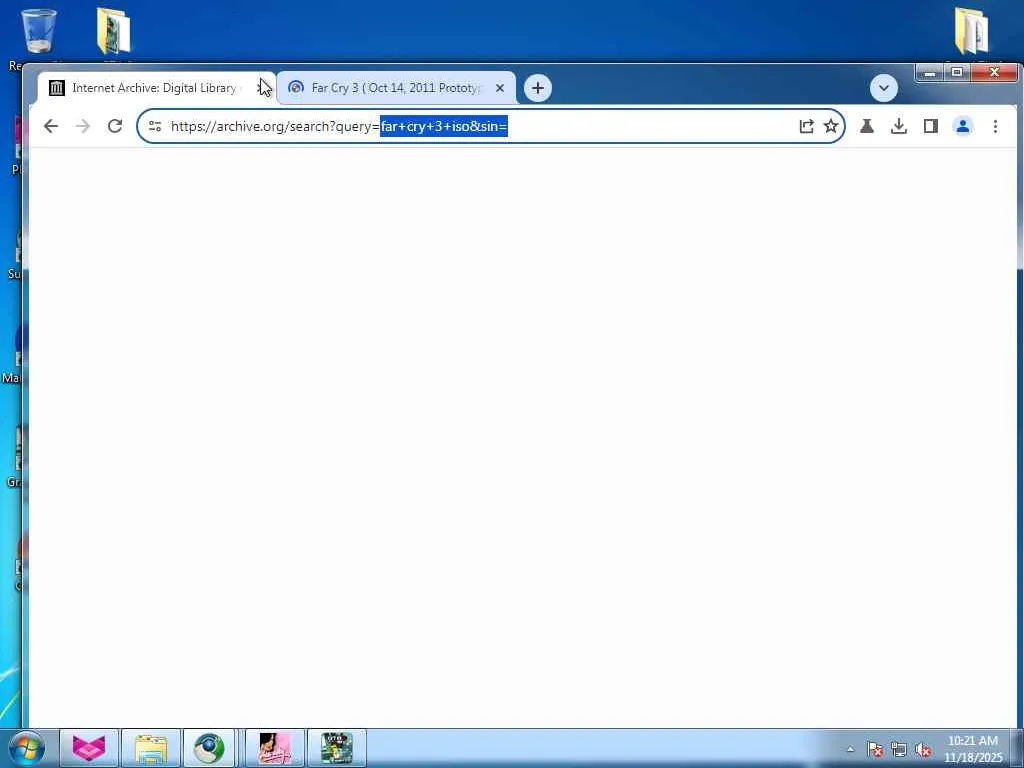Select the folder next to Recycle Bin
1024x768 pixels.
click(x=114, y=33)
